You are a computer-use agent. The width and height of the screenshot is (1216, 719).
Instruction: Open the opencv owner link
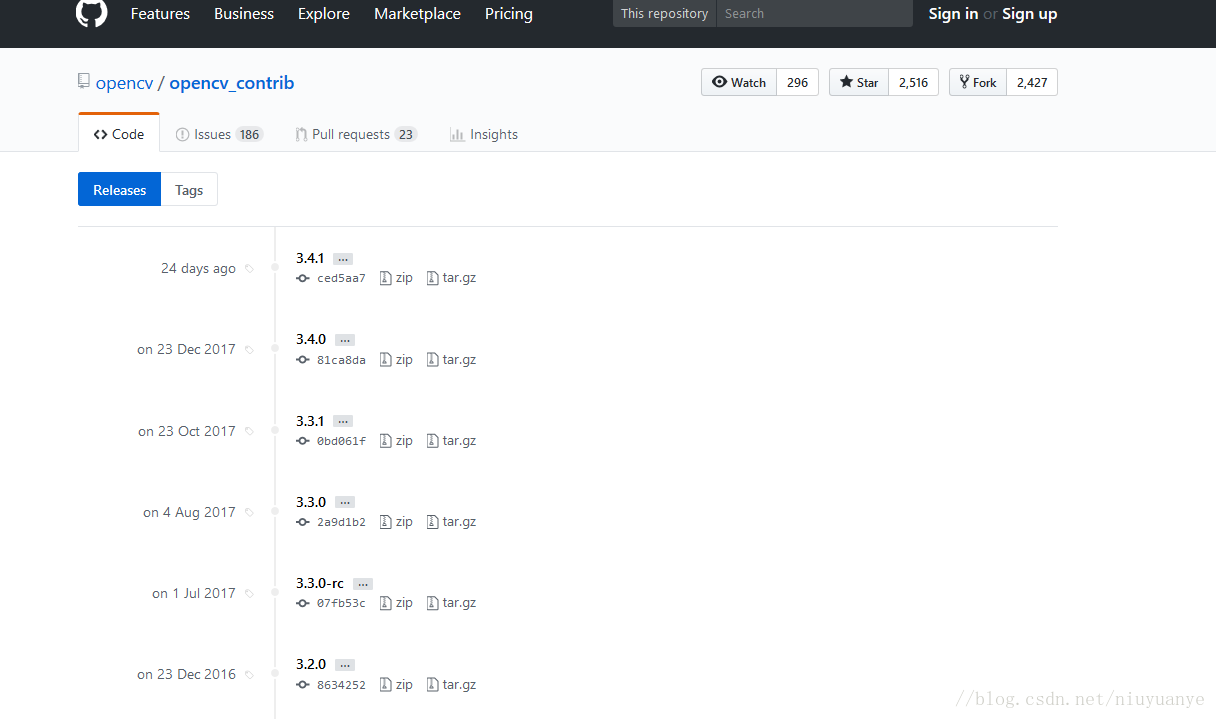(124, 83)
